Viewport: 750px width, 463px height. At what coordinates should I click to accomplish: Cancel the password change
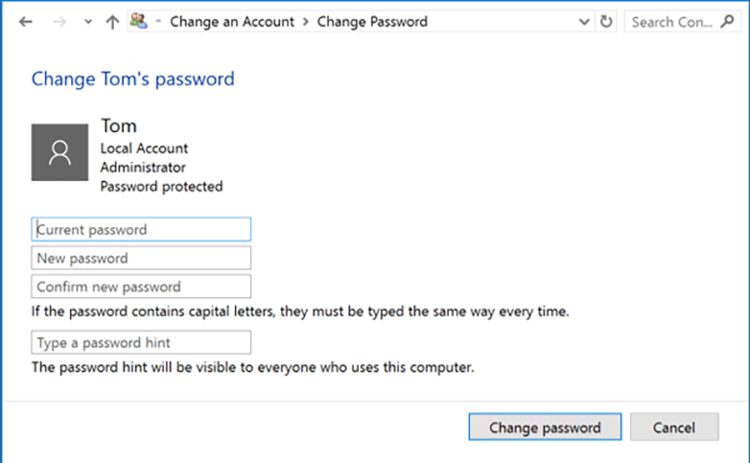coord(674,427)
